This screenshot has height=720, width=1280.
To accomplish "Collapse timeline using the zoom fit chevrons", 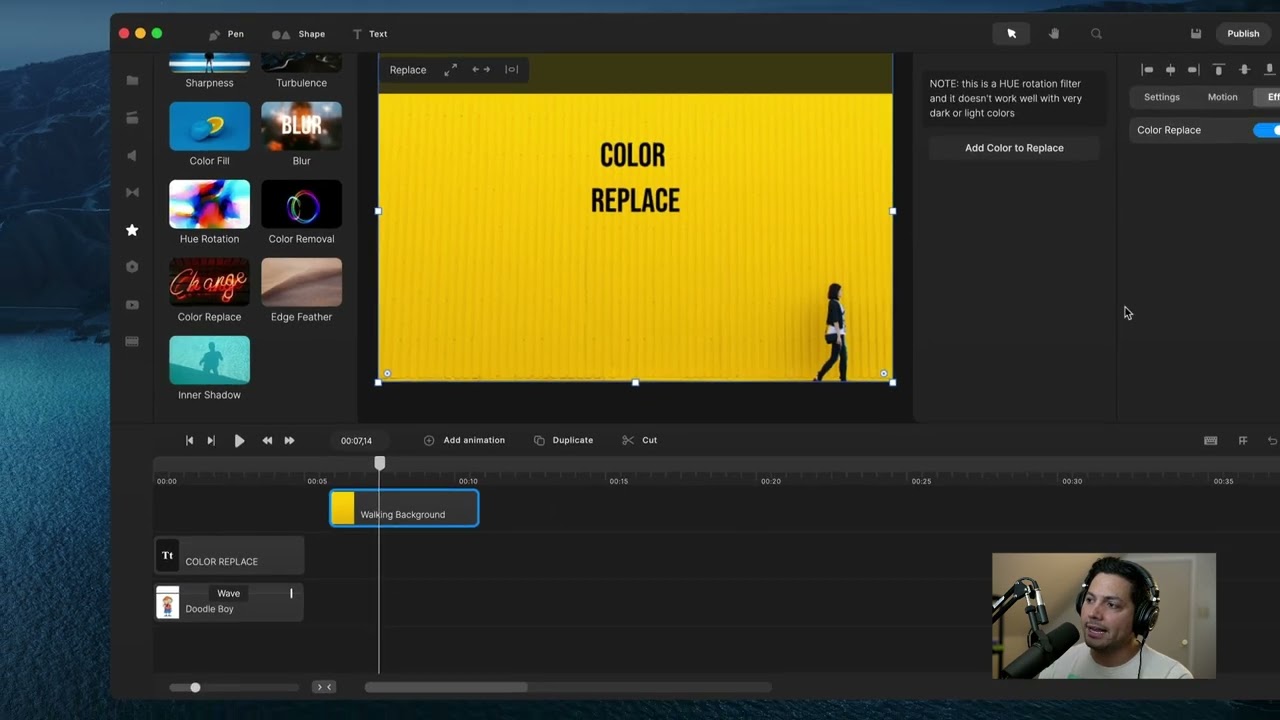I will pos(324,687).
